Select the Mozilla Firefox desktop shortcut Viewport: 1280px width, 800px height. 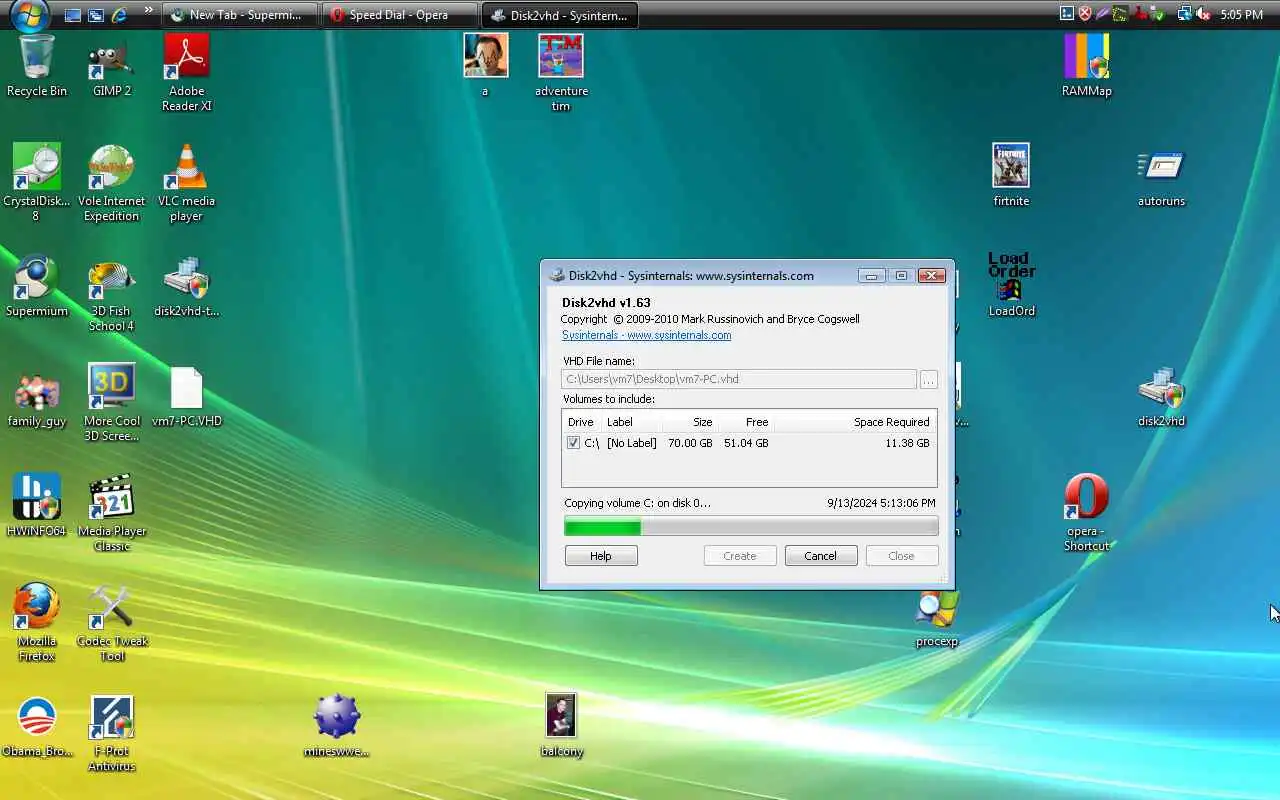(37, 622)
